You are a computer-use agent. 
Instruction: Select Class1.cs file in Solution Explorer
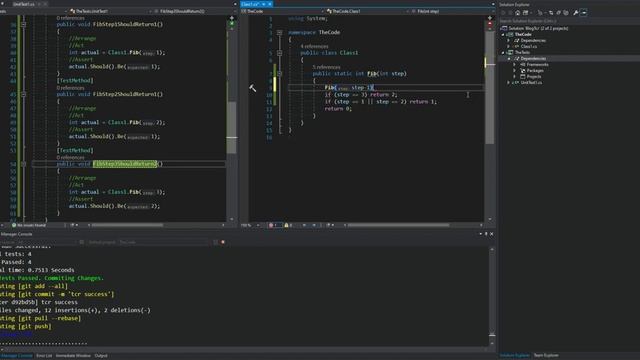tap(529, 47)
